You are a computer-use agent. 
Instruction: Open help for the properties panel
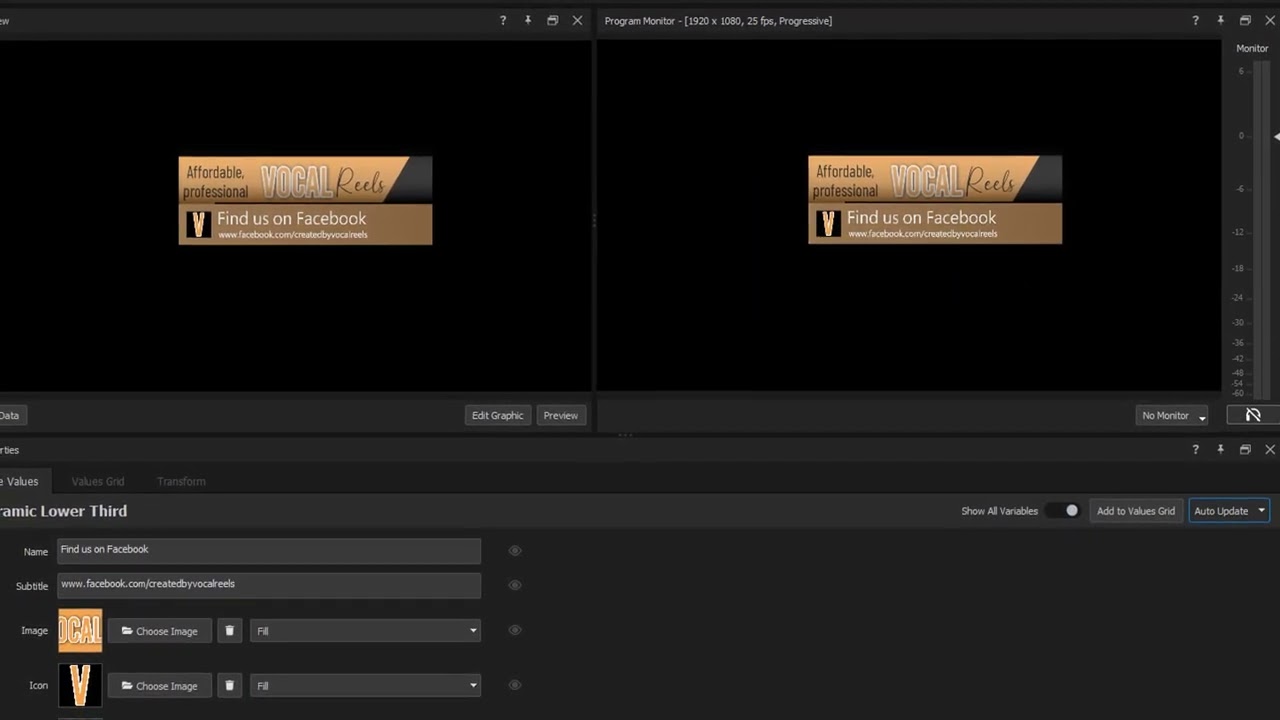1195,450
